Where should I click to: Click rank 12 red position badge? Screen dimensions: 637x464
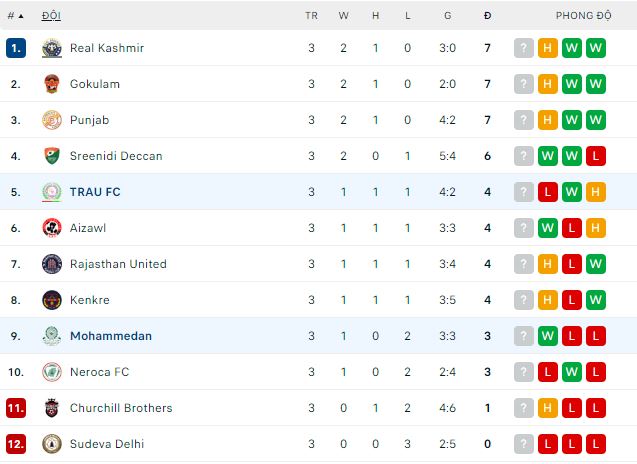point(15,444)
